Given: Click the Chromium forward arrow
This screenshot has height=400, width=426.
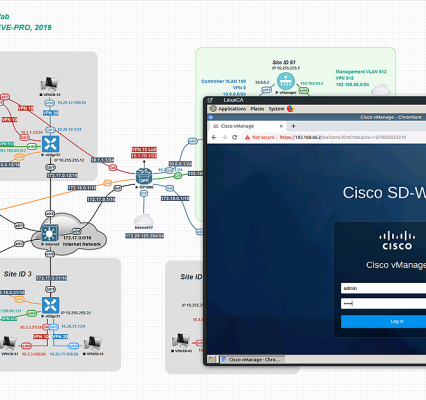Looking at the screenshot, I should point(224,137).
